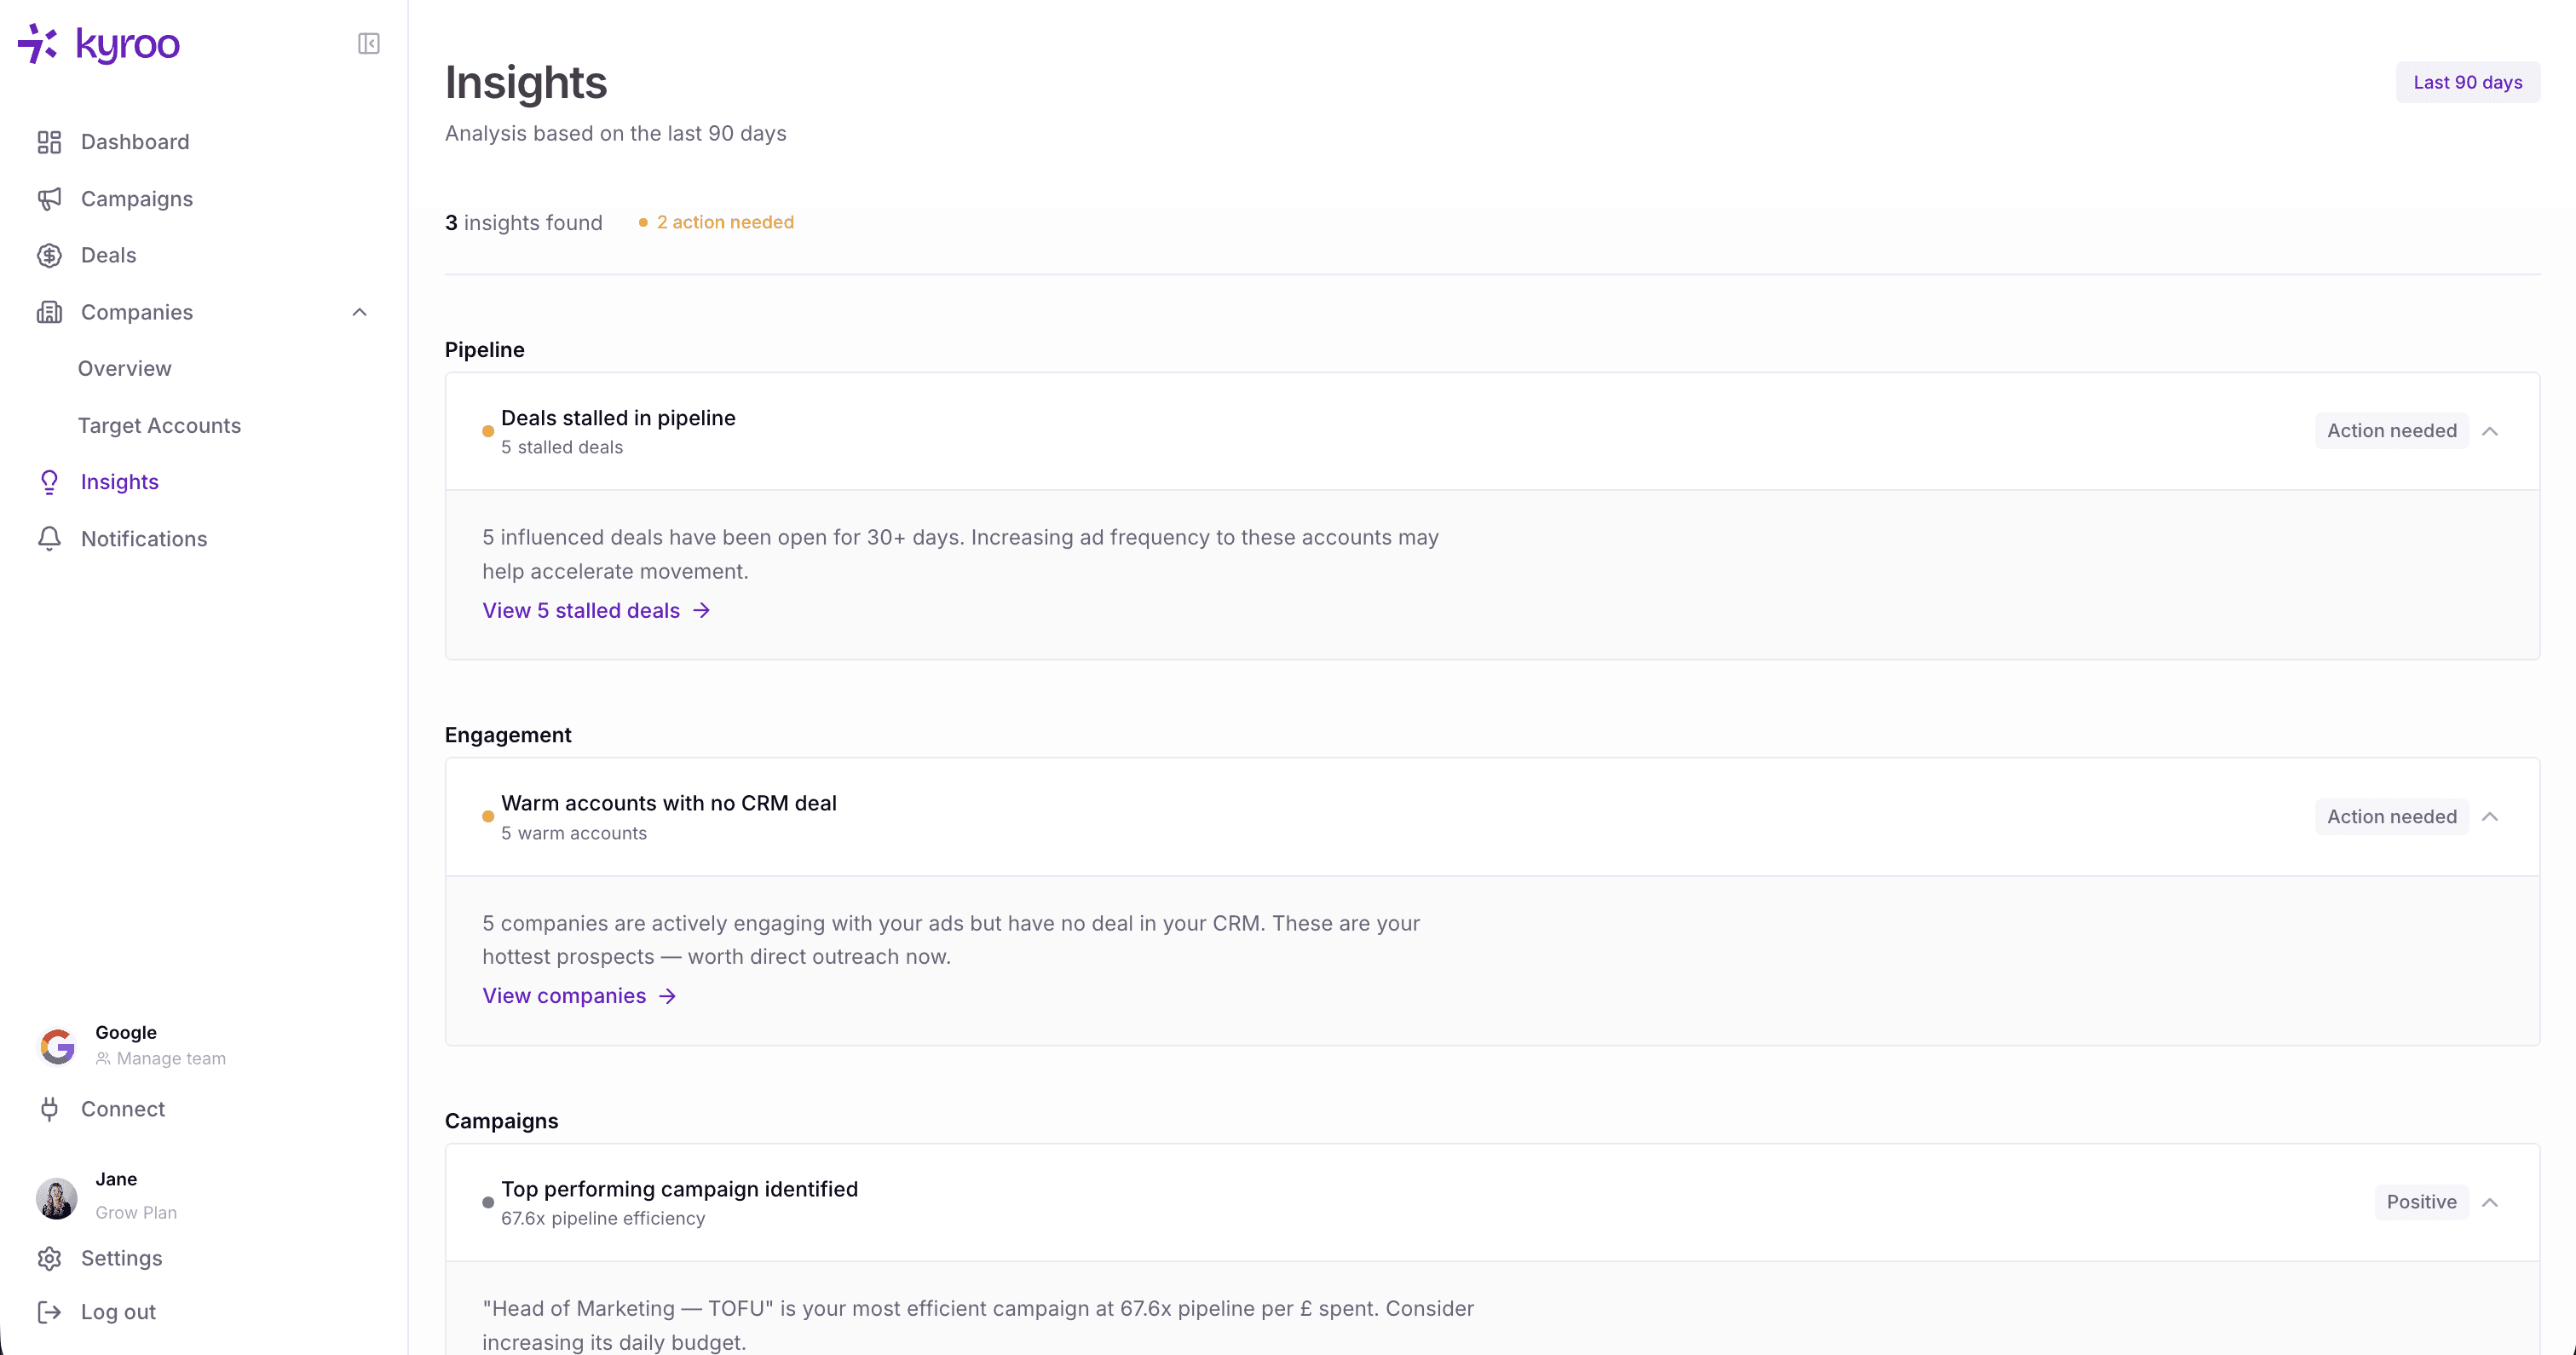The image size is (2576, 1355).
Task: Collapse the Deals stalled in pipeline card
Action: pyautogui.click(x=2490, y=431)
